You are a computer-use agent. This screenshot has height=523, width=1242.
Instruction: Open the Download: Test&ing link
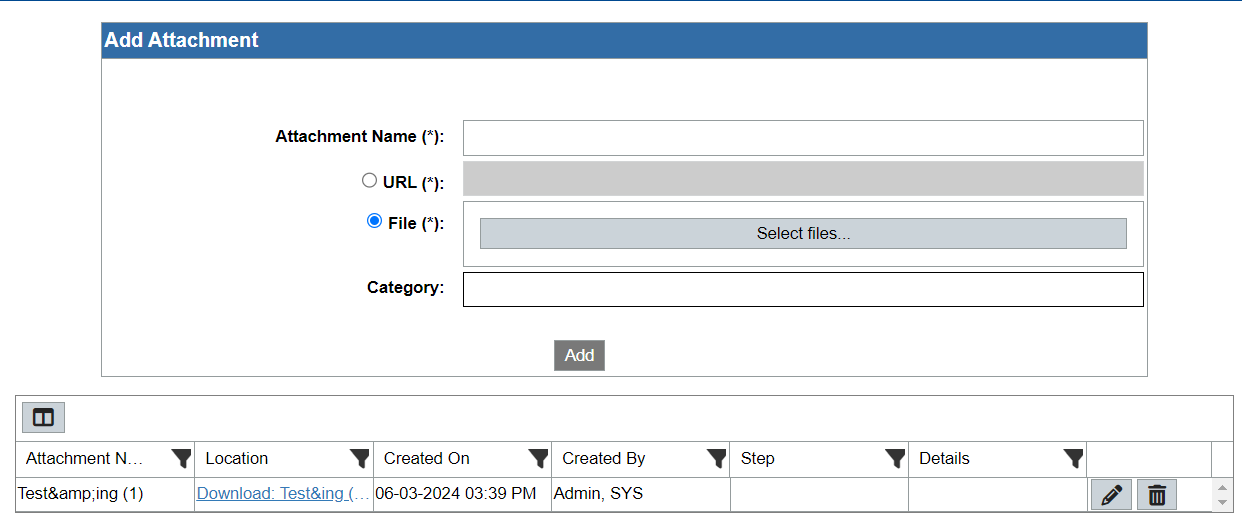[x=283, y=493]
